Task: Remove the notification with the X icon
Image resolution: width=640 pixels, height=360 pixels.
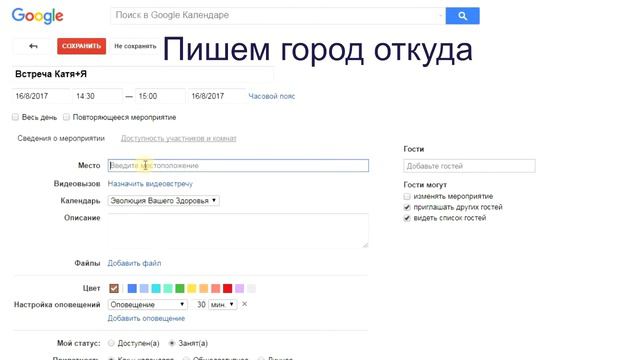Action: 244,304
